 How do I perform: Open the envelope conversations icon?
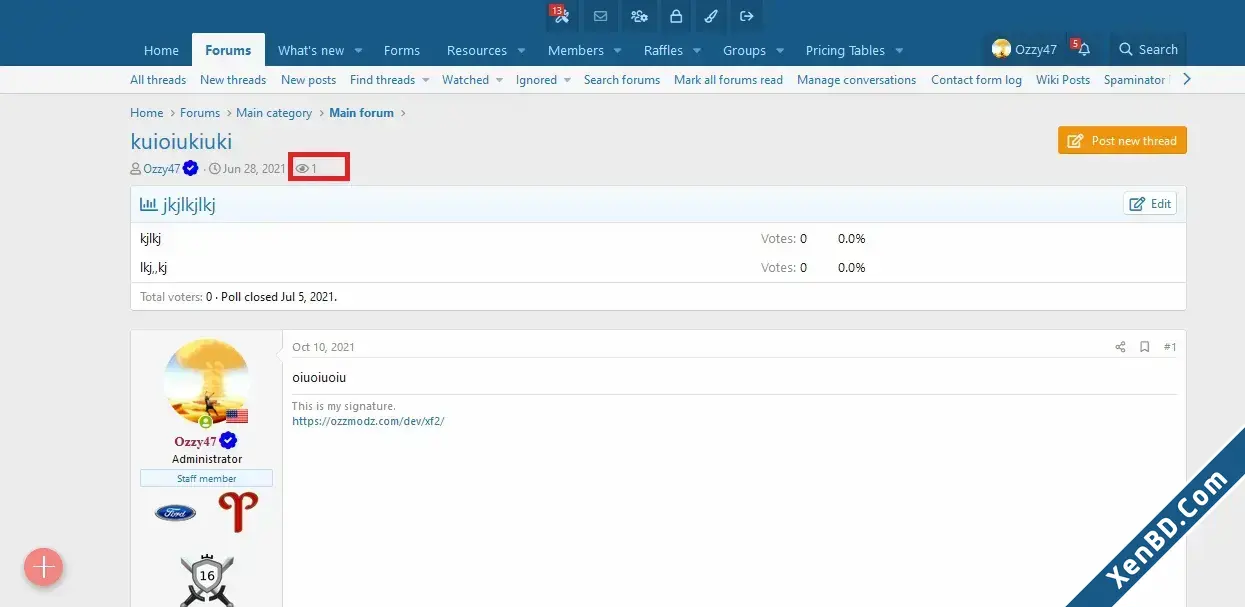[x=600, y=16]
